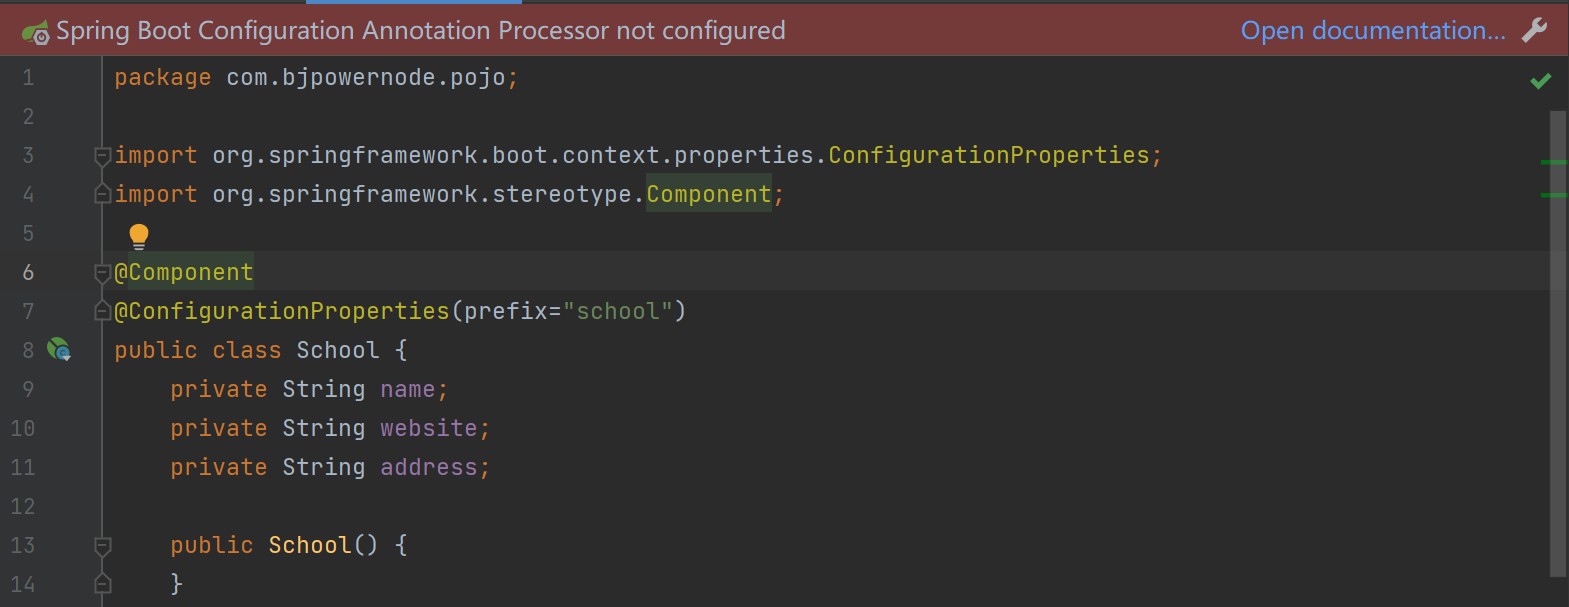This screenshot has width=1569, height=607.
Task: Click the Spring bean gutter icon beside School class
Action: tap(59, 349)
